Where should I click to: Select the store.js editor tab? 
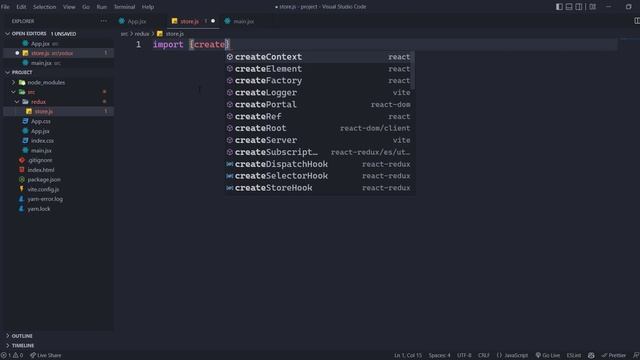click(189, 21)
